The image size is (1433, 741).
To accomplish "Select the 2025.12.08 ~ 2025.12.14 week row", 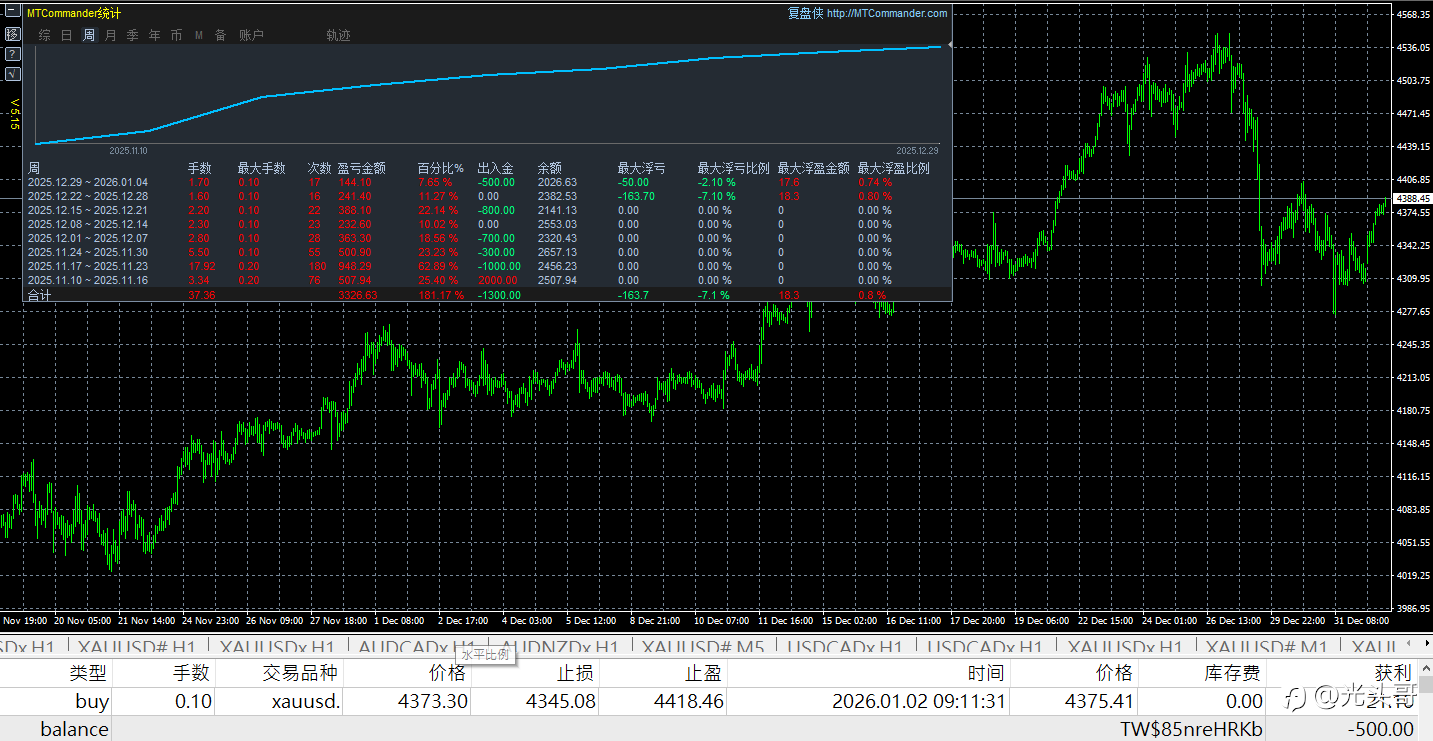I will tap(487, 224).
